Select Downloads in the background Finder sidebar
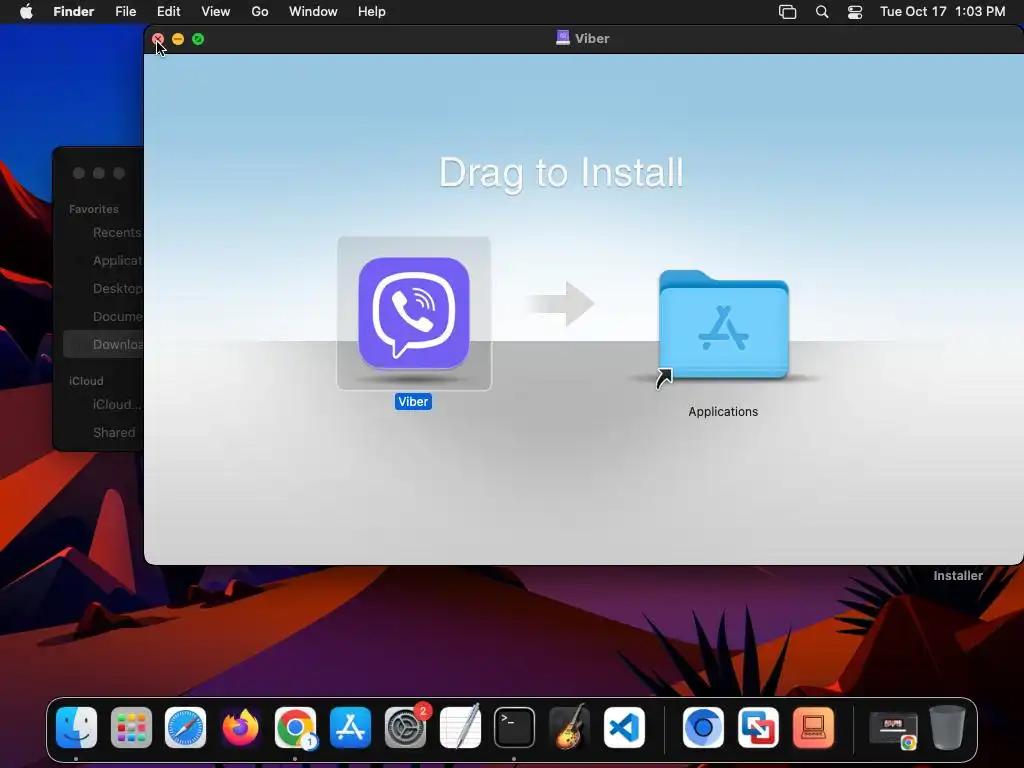The image size is (1024, 768). [x=104, y=344]
